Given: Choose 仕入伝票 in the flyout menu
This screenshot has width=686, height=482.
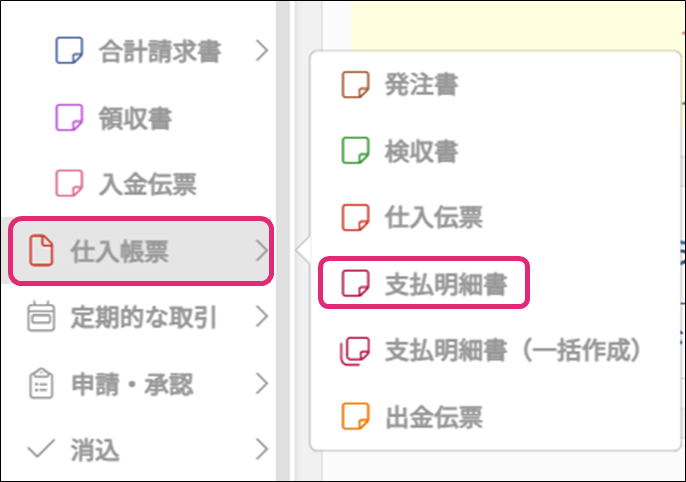Looking at the screenshot, I should pos(421,218).
